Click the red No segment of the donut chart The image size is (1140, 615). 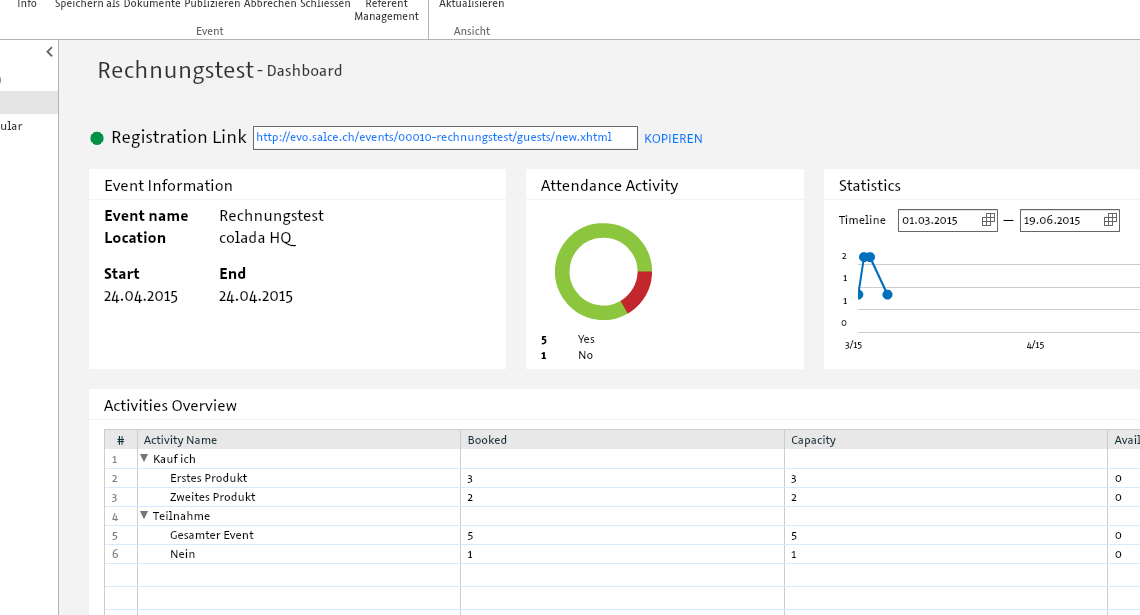pos(638,291)
